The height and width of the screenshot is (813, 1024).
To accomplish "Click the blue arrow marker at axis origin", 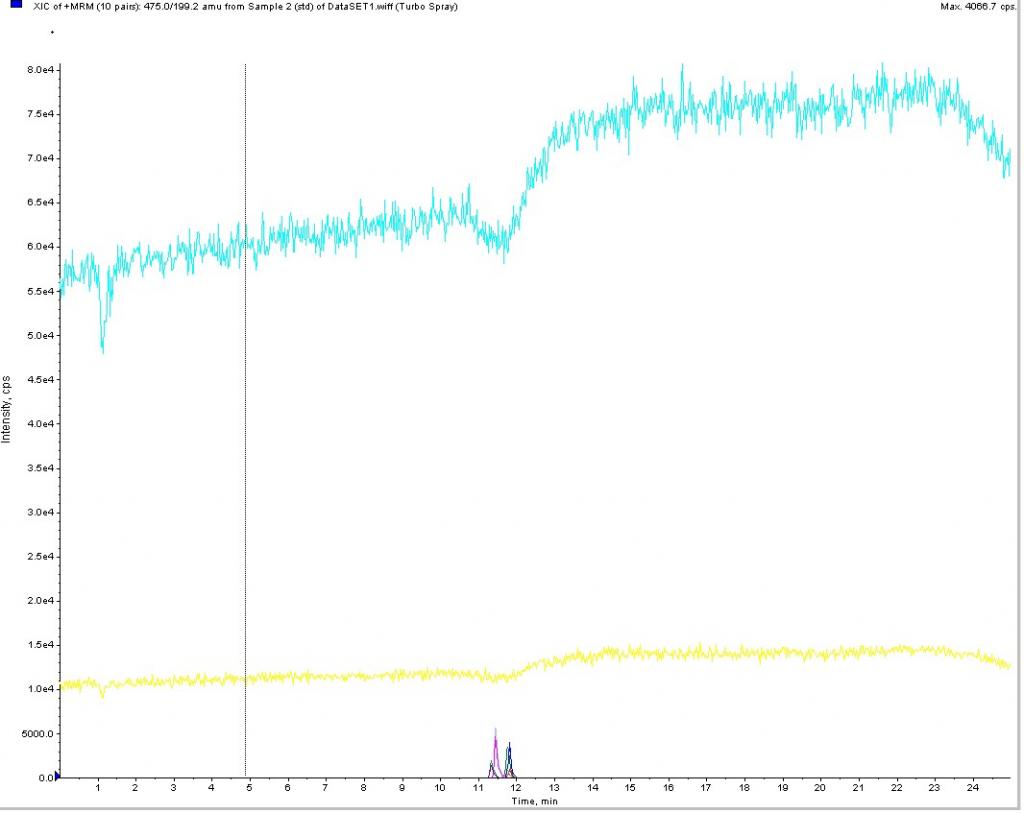I will (x=57, y=776).
